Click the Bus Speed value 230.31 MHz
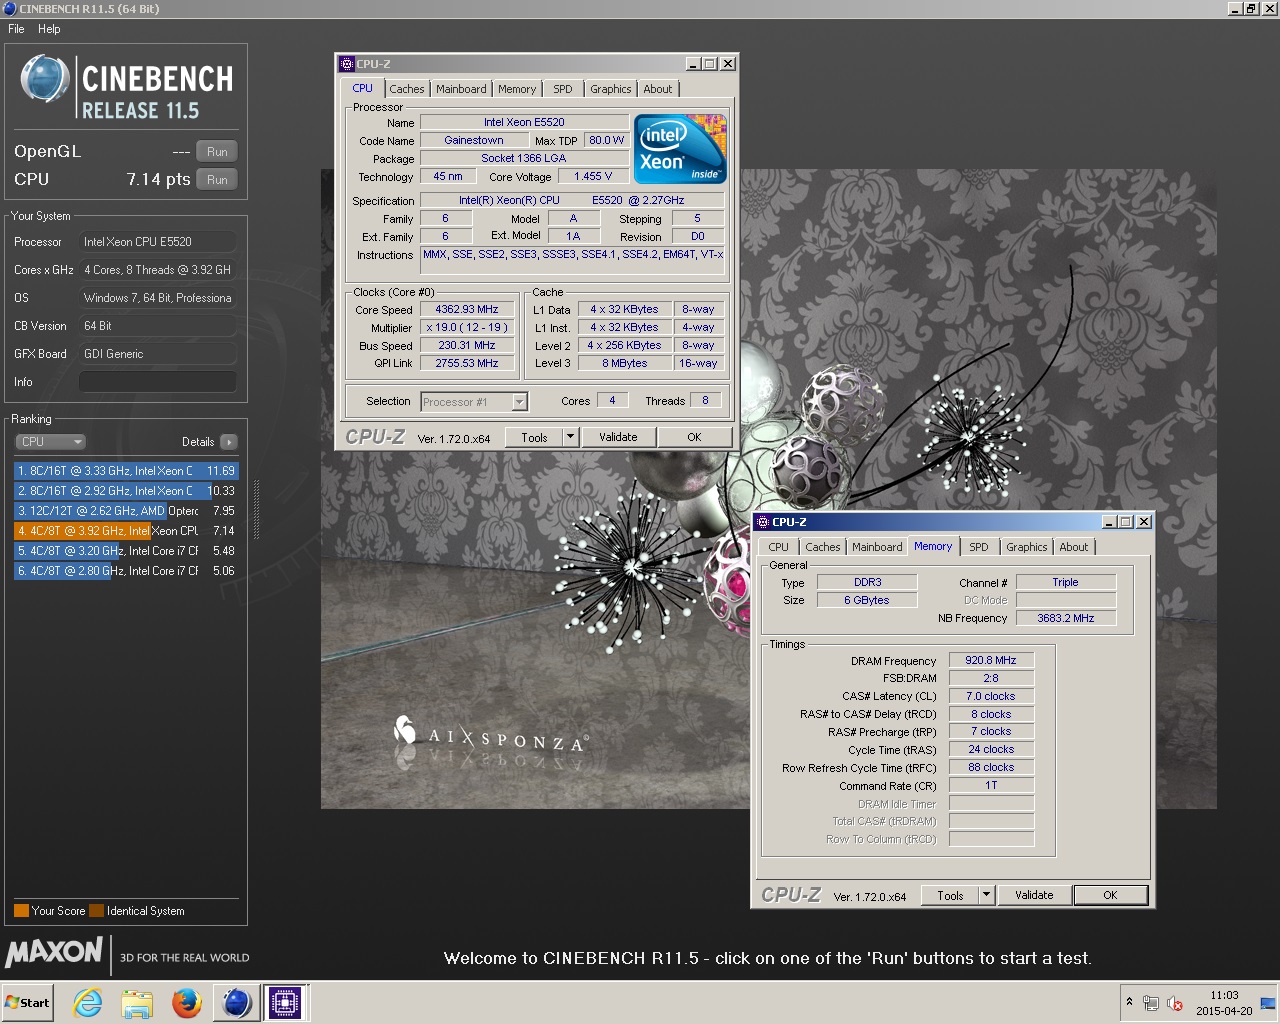 [x=467, y=346]
